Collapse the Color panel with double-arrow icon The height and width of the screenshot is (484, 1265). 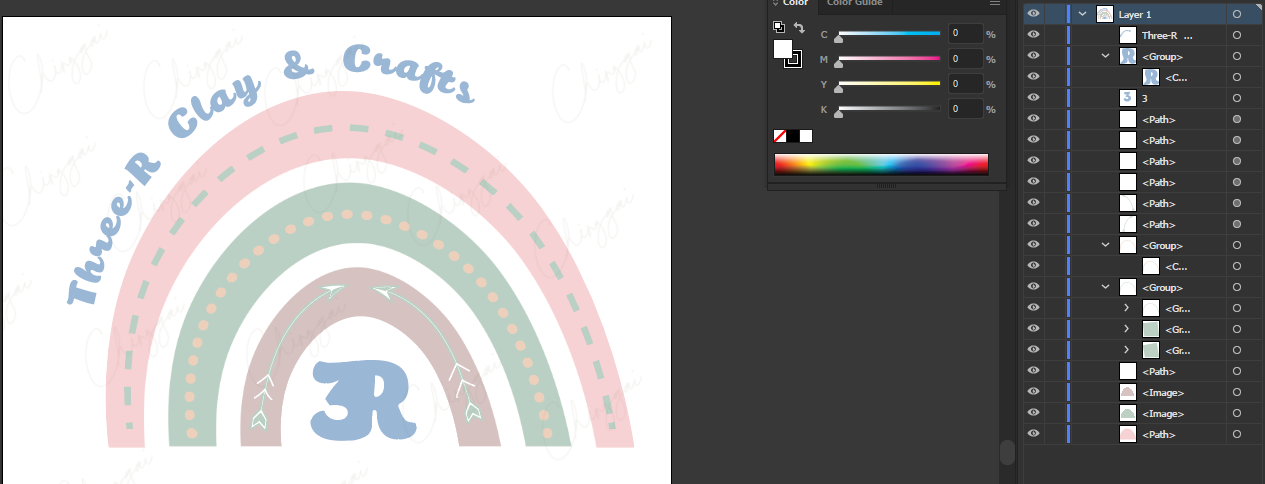pos(774,4)
